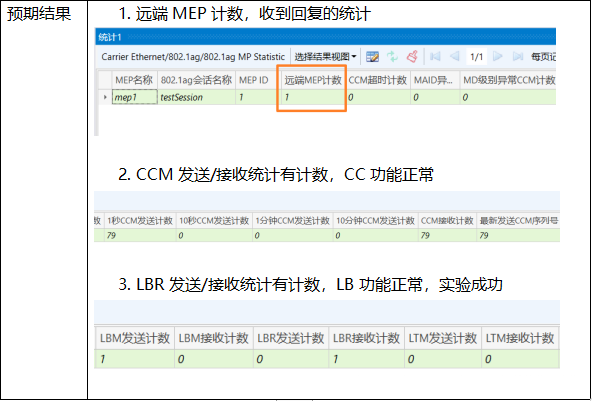
Task: Click the CCM接收计数 column header
Action: point(447,221)
